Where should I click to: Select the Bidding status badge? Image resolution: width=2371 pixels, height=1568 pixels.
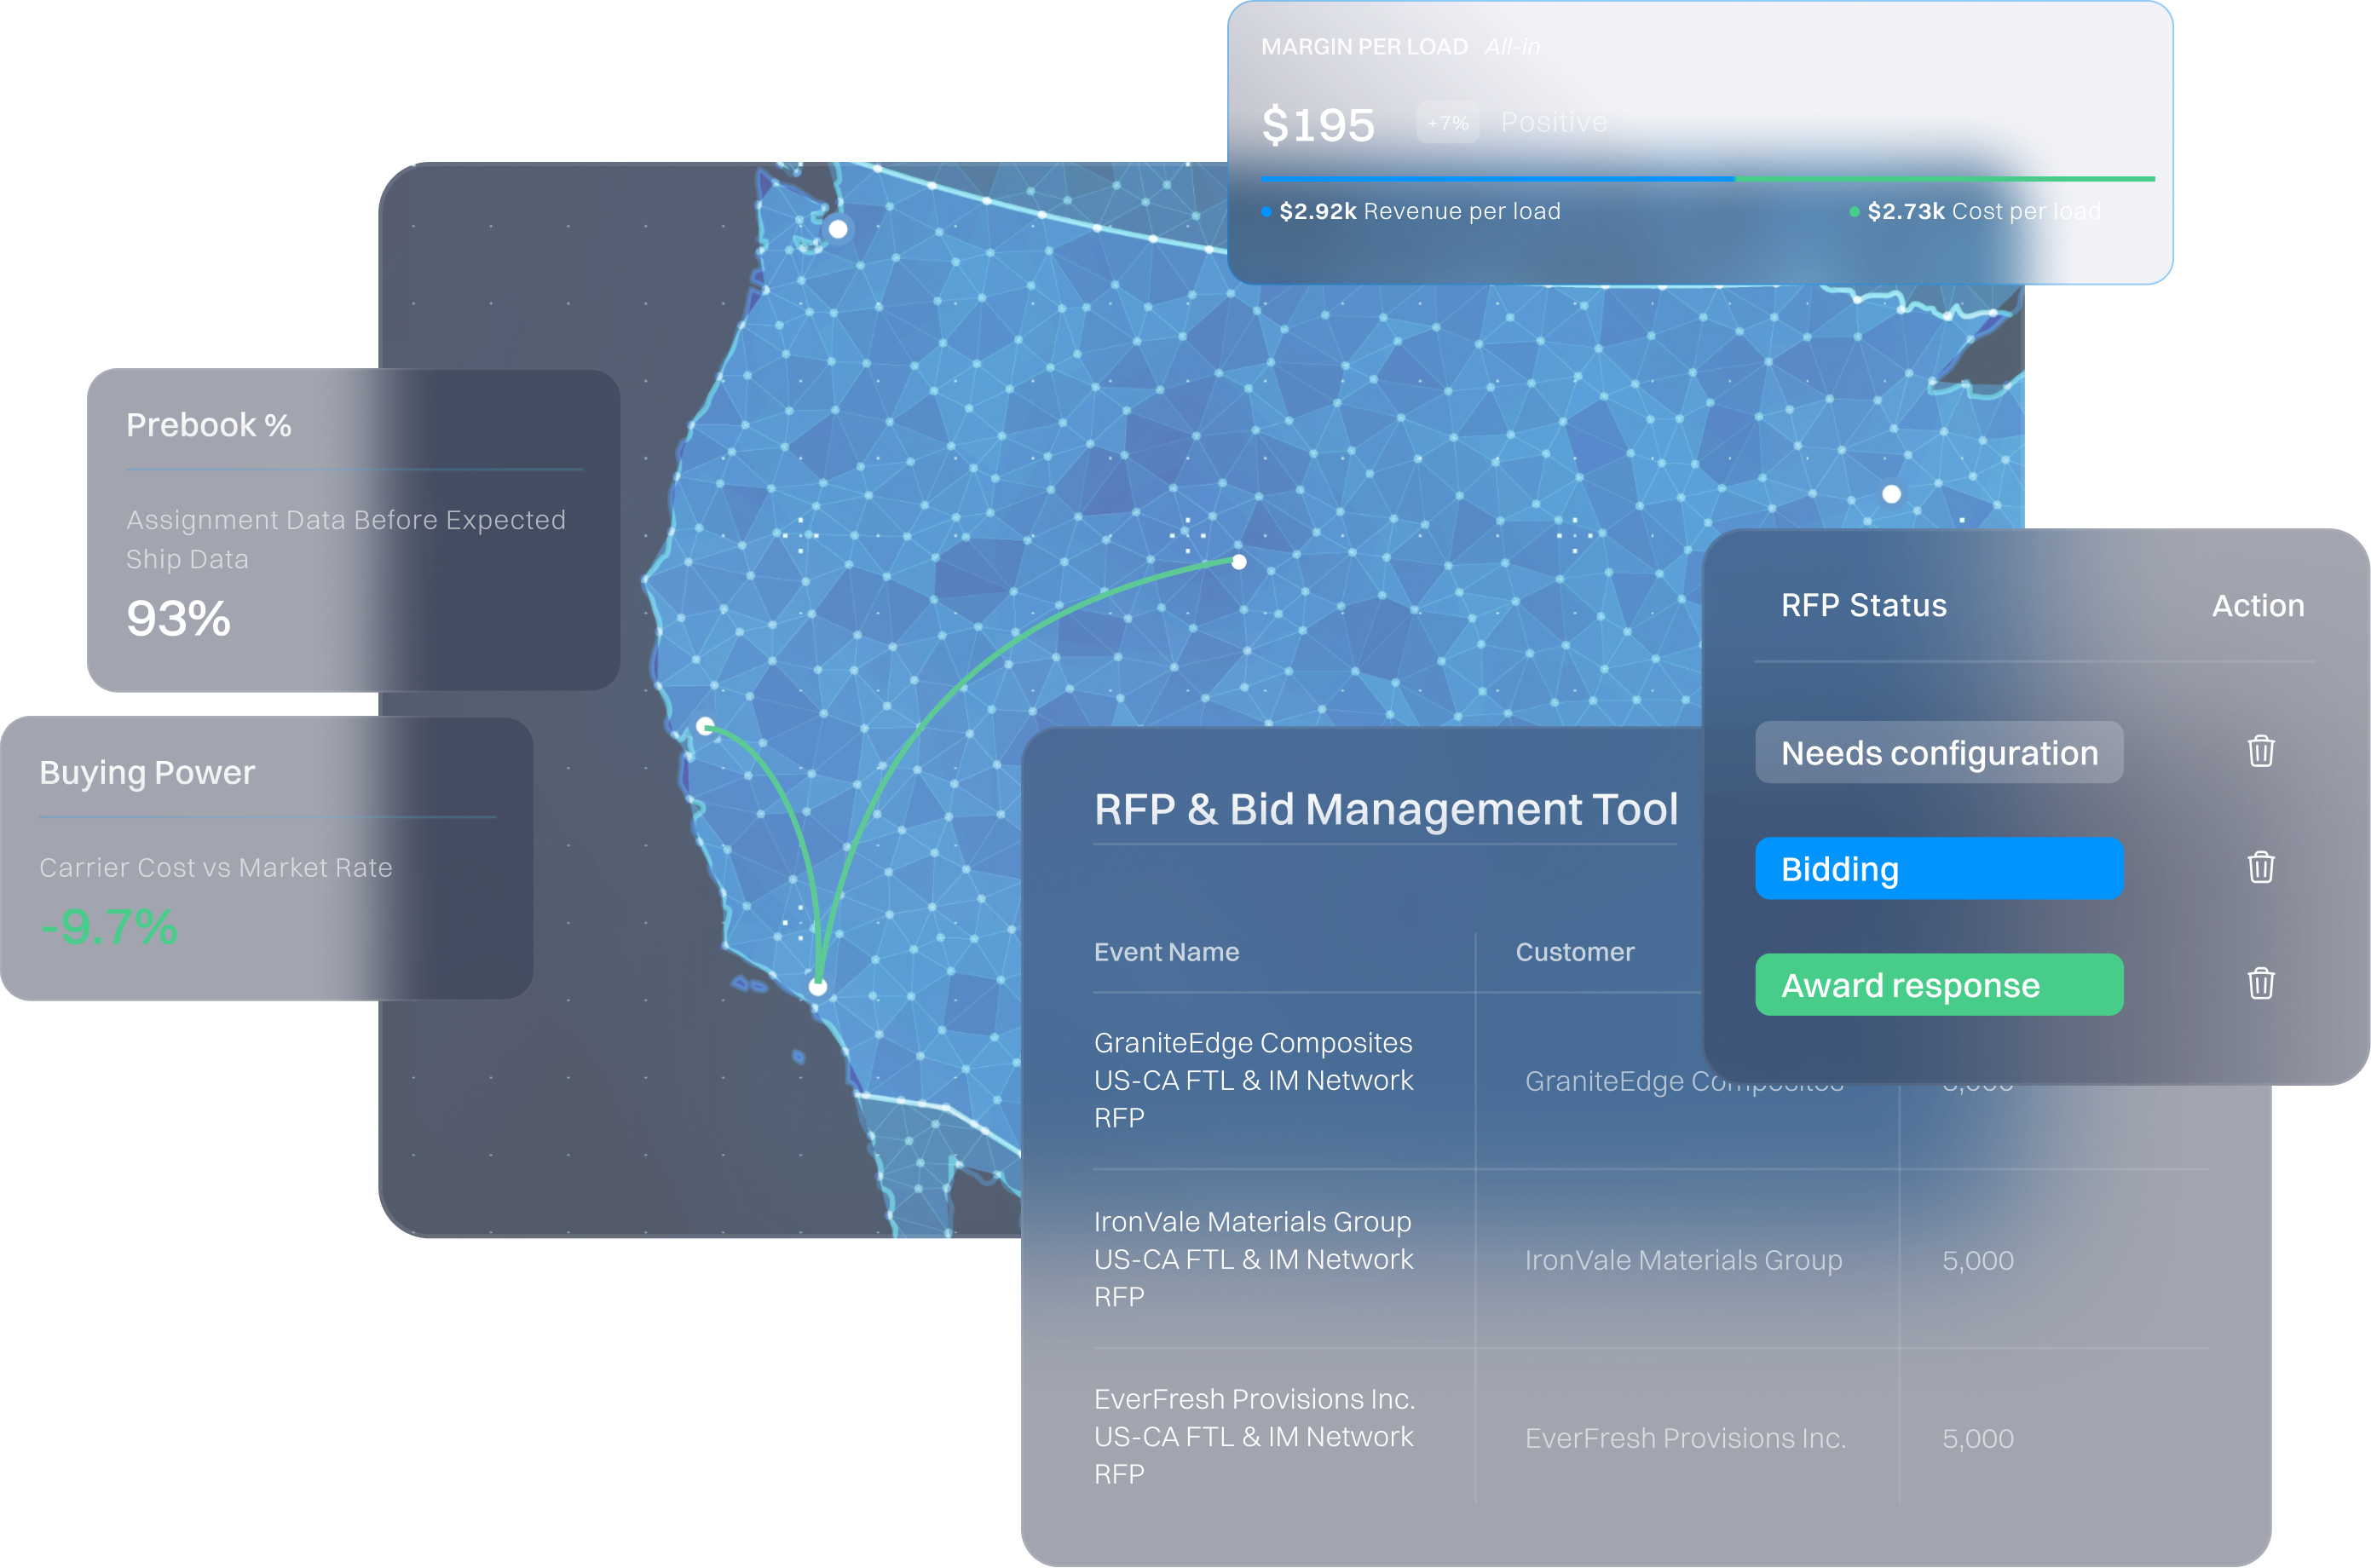[x=1938, y=869]
